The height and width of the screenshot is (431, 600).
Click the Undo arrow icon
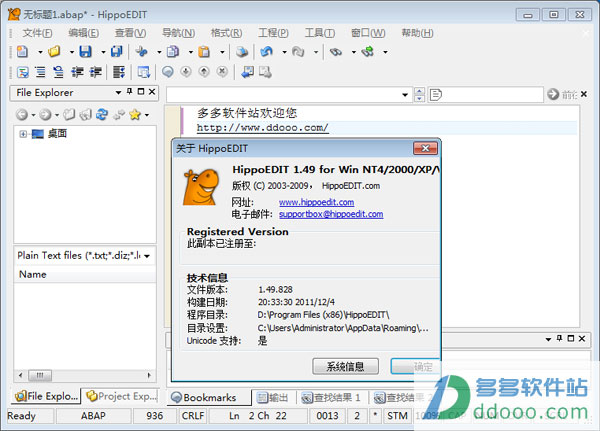click(267, 52)
